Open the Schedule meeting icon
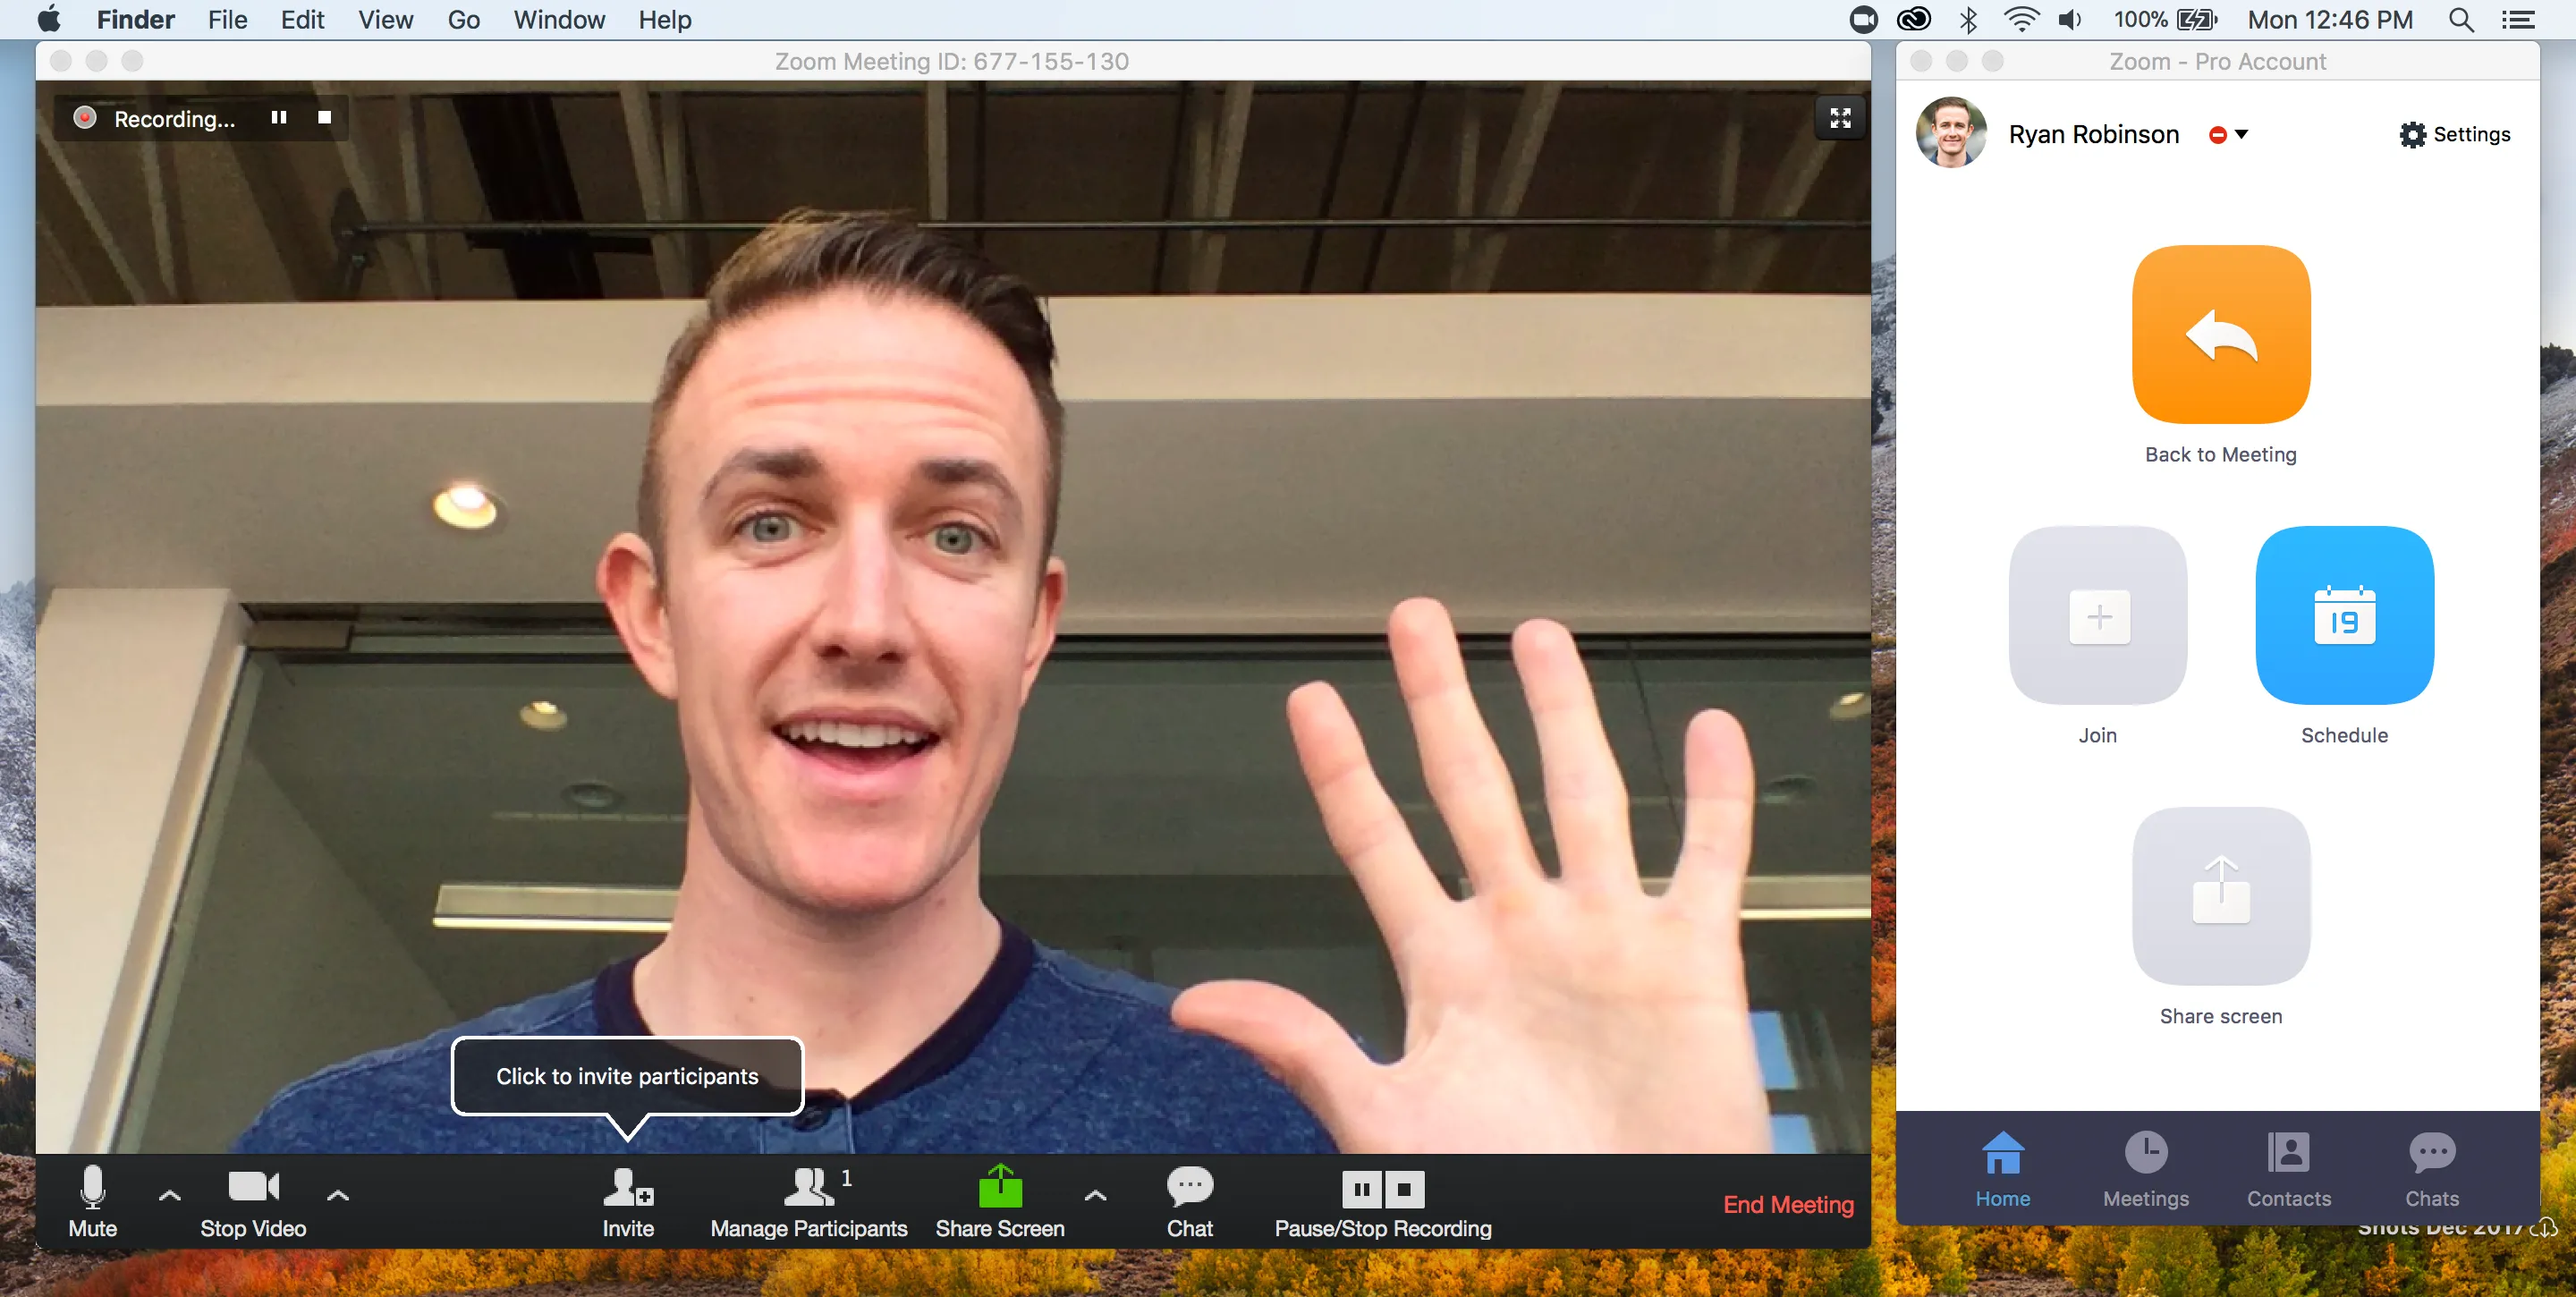 tap(2344, 616)
